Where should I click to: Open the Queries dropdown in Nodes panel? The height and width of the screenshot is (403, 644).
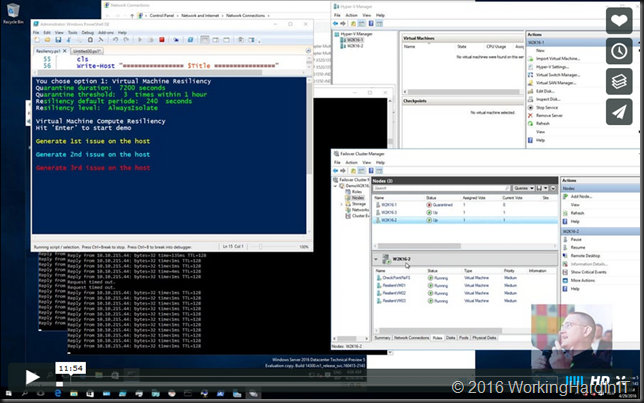pyautogui.click(x=523, y=188)
